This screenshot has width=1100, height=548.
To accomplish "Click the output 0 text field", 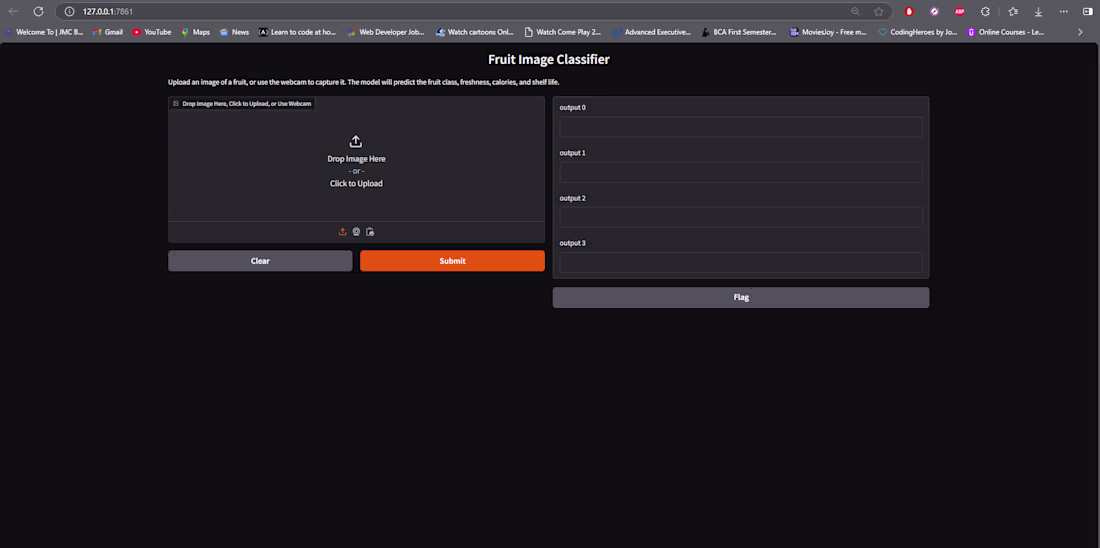I will 741,127.
